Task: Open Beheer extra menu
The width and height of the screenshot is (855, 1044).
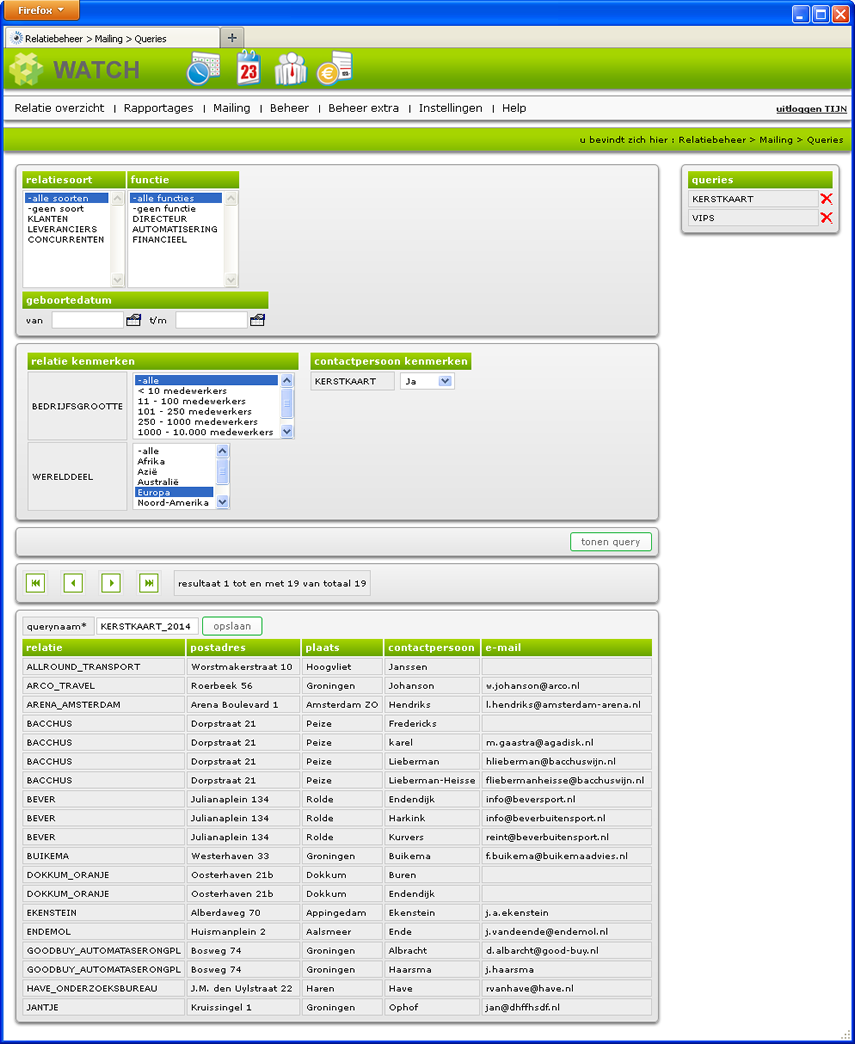Action: 364,108
